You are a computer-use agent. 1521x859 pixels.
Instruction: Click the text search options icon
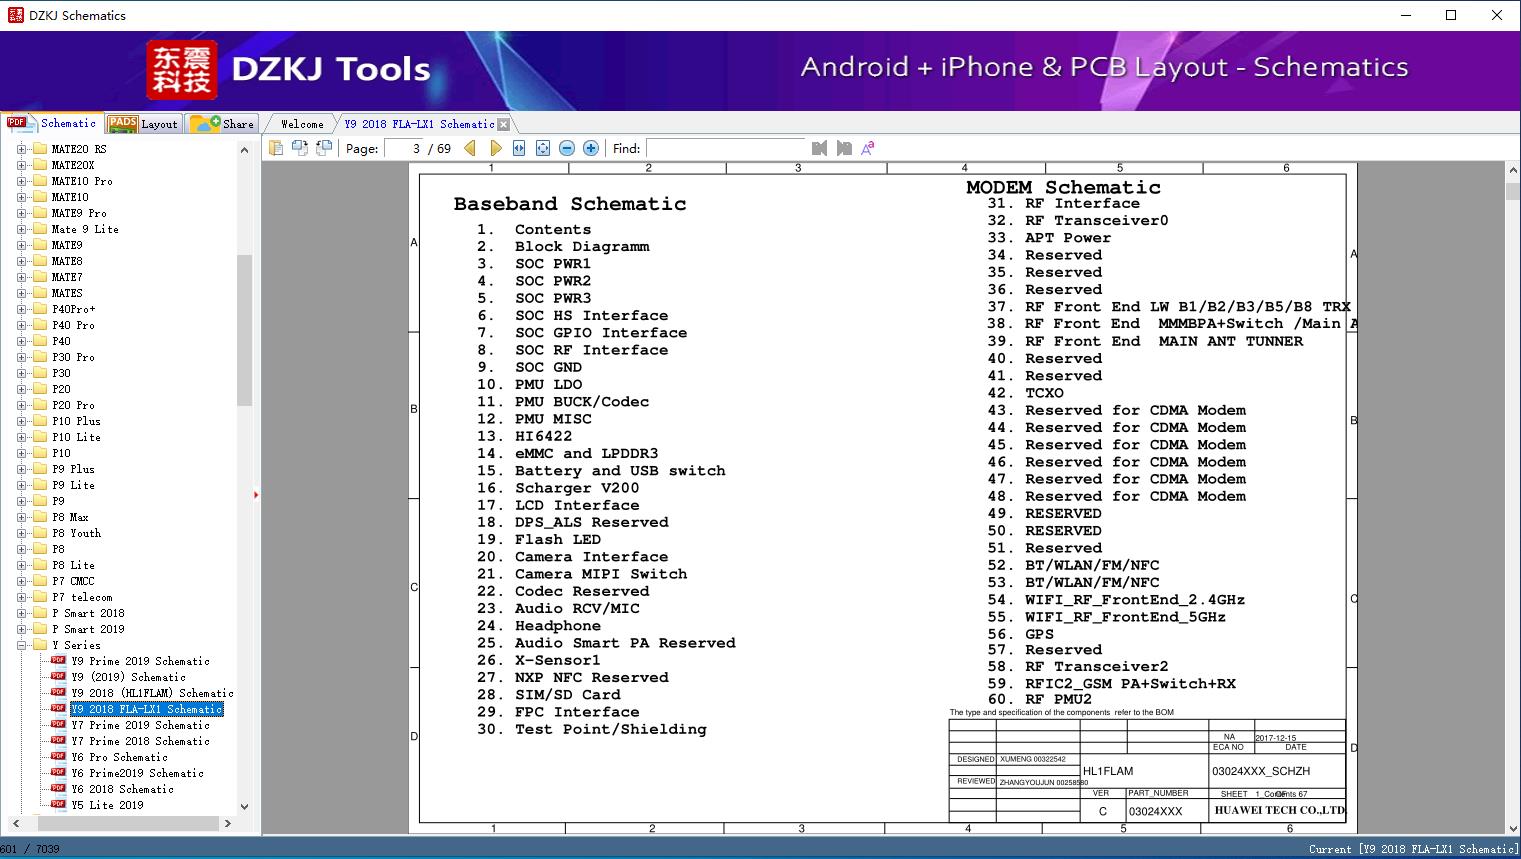tap(868, 148)
